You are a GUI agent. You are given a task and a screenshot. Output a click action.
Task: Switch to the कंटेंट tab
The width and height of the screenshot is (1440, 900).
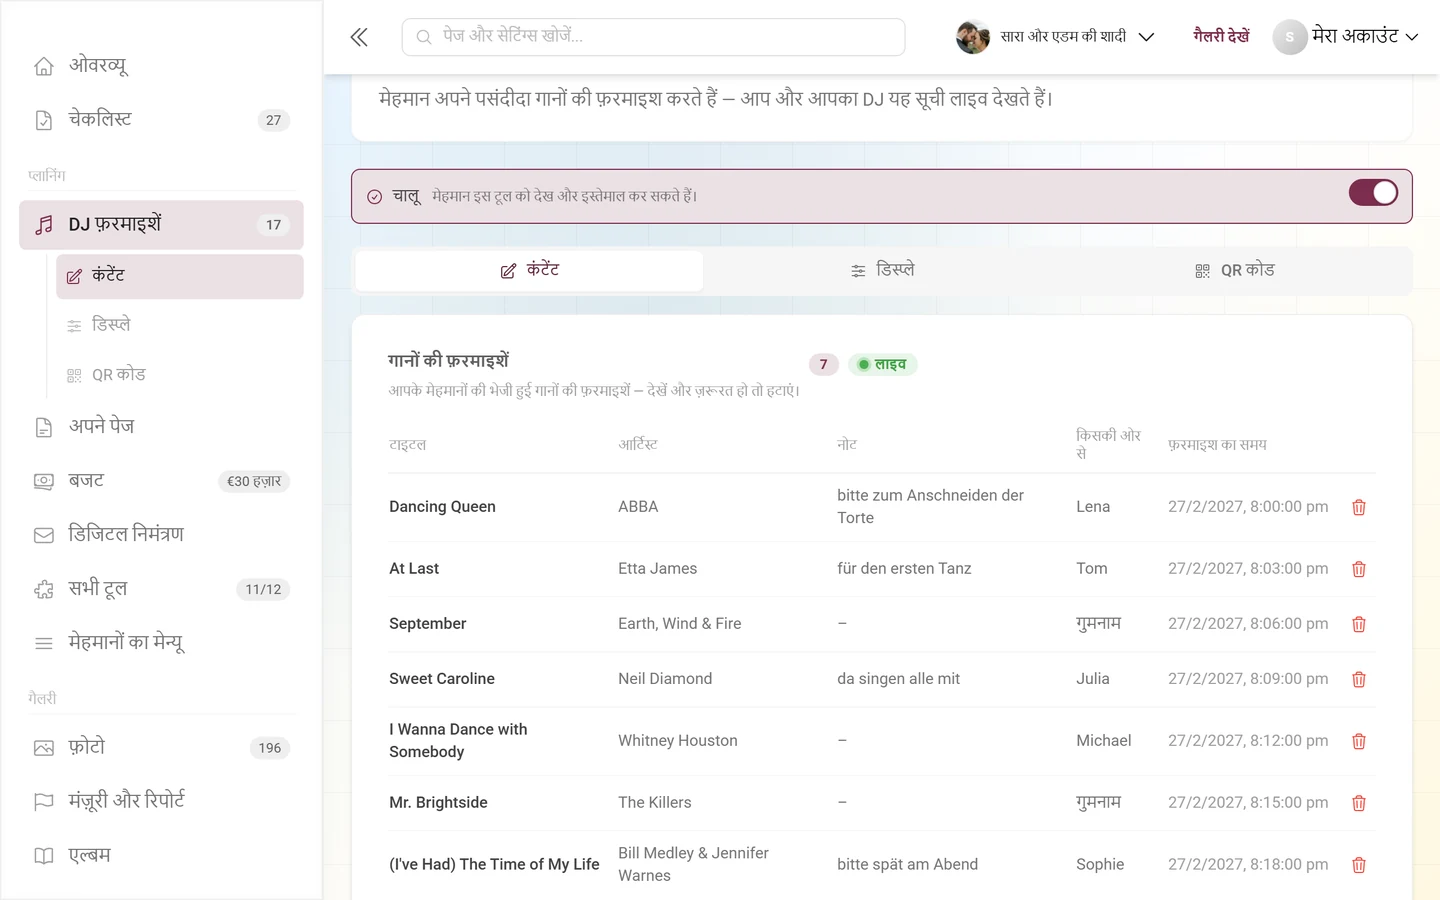click(529, 270)
